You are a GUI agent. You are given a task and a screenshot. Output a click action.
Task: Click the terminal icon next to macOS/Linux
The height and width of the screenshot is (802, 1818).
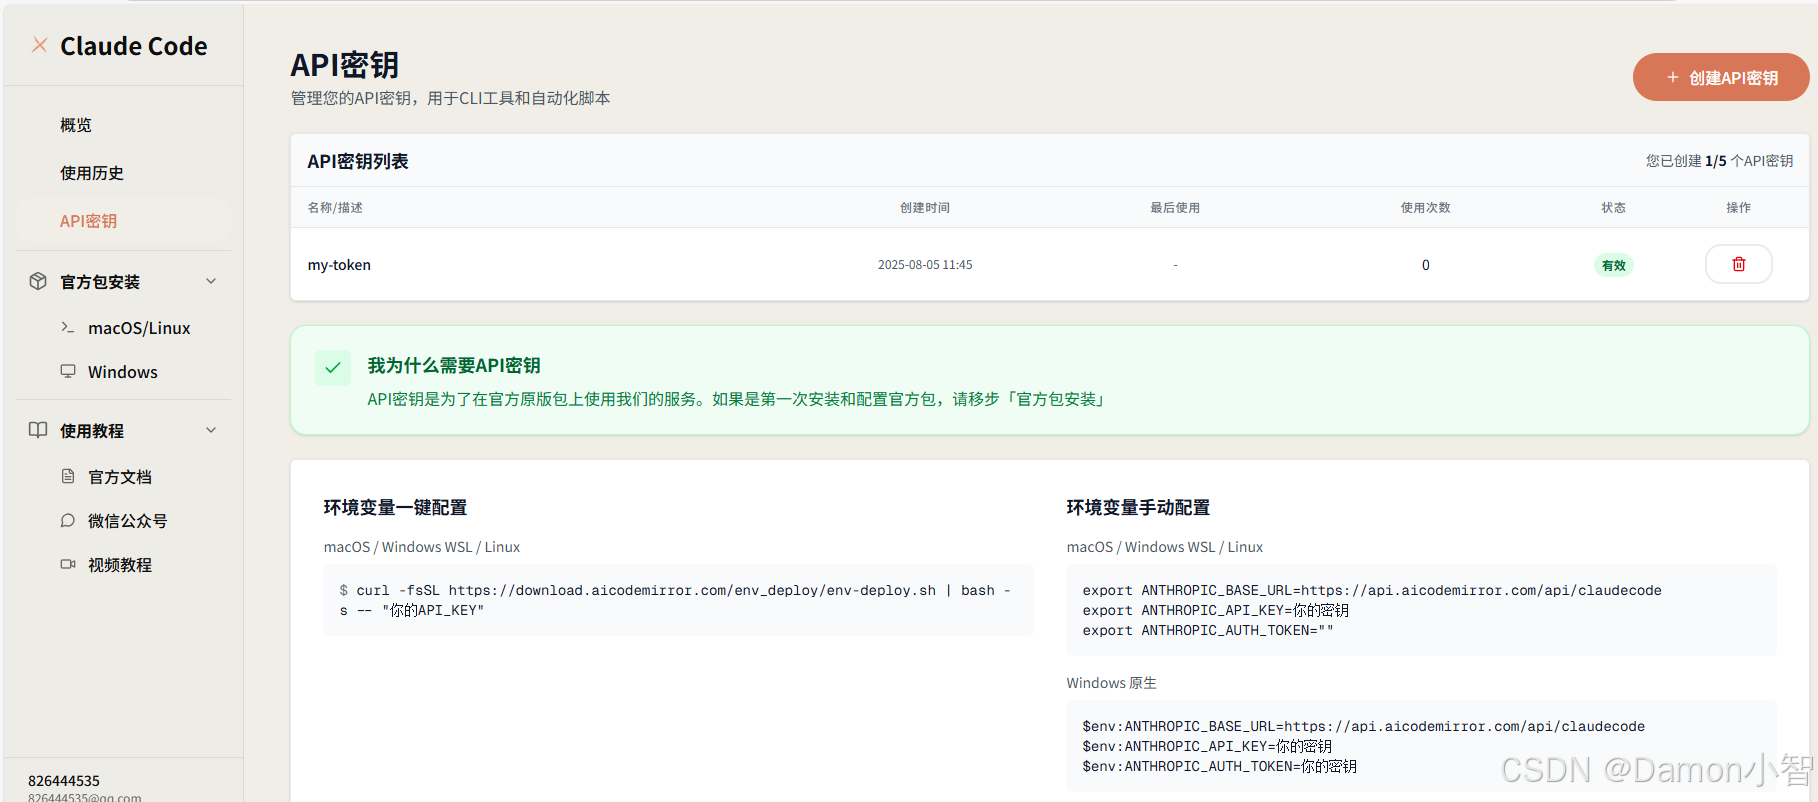click(68, 327)
